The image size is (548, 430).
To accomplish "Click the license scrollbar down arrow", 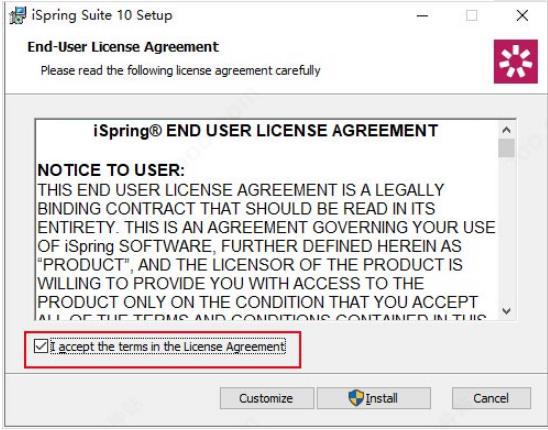I will (x=506, y=310).
